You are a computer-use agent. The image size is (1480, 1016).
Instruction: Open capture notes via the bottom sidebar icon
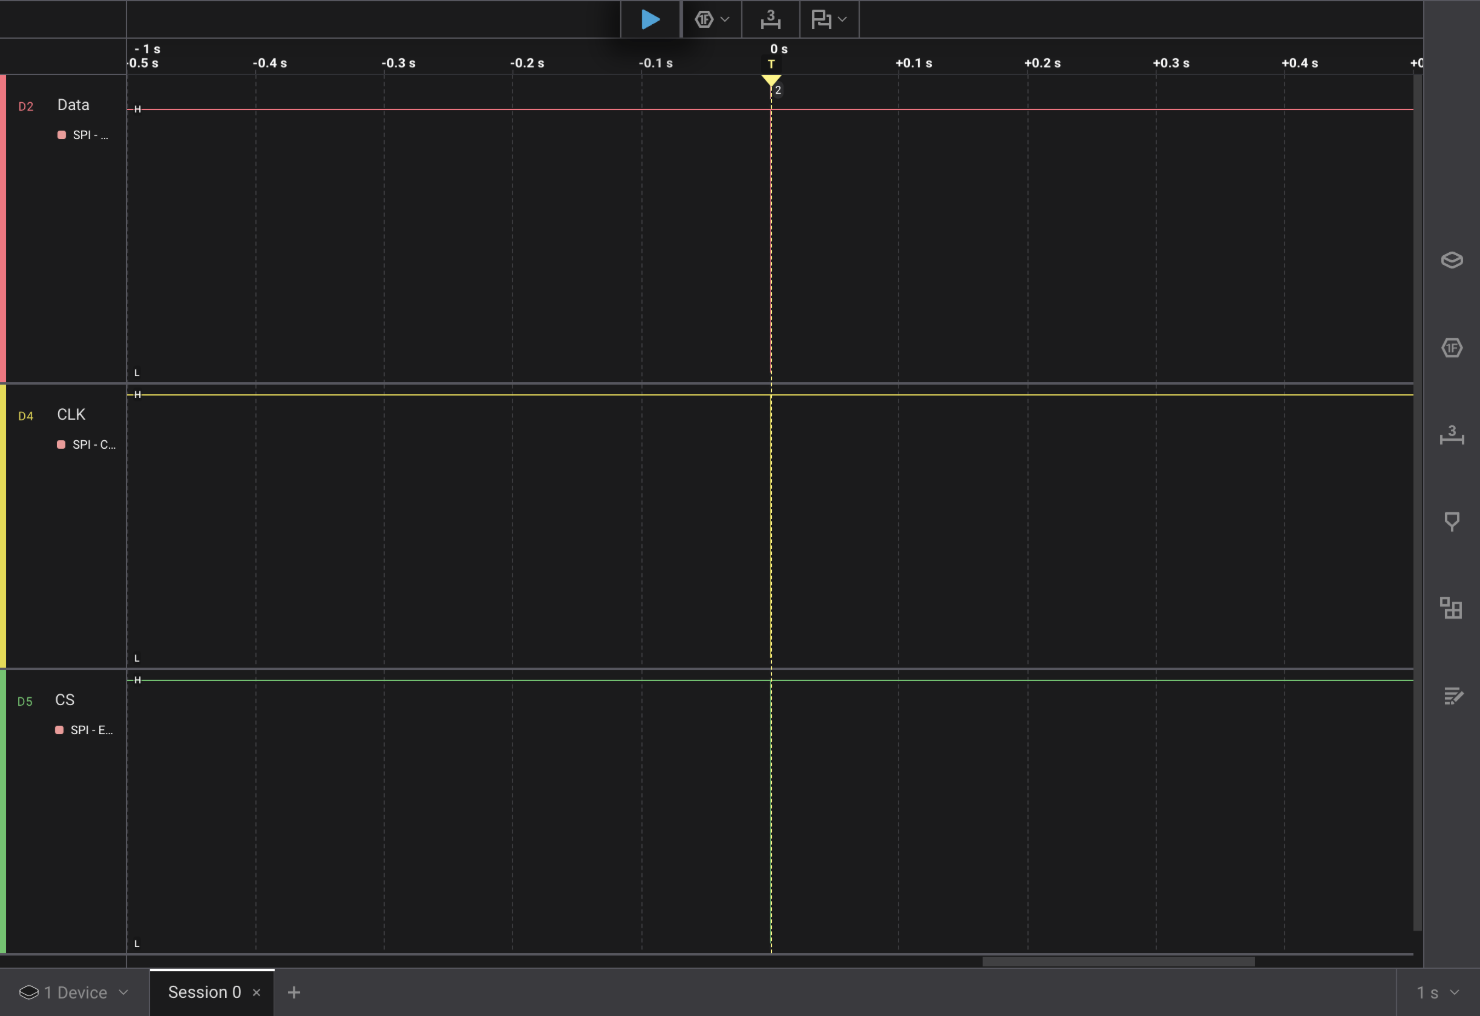(1451, 696)
